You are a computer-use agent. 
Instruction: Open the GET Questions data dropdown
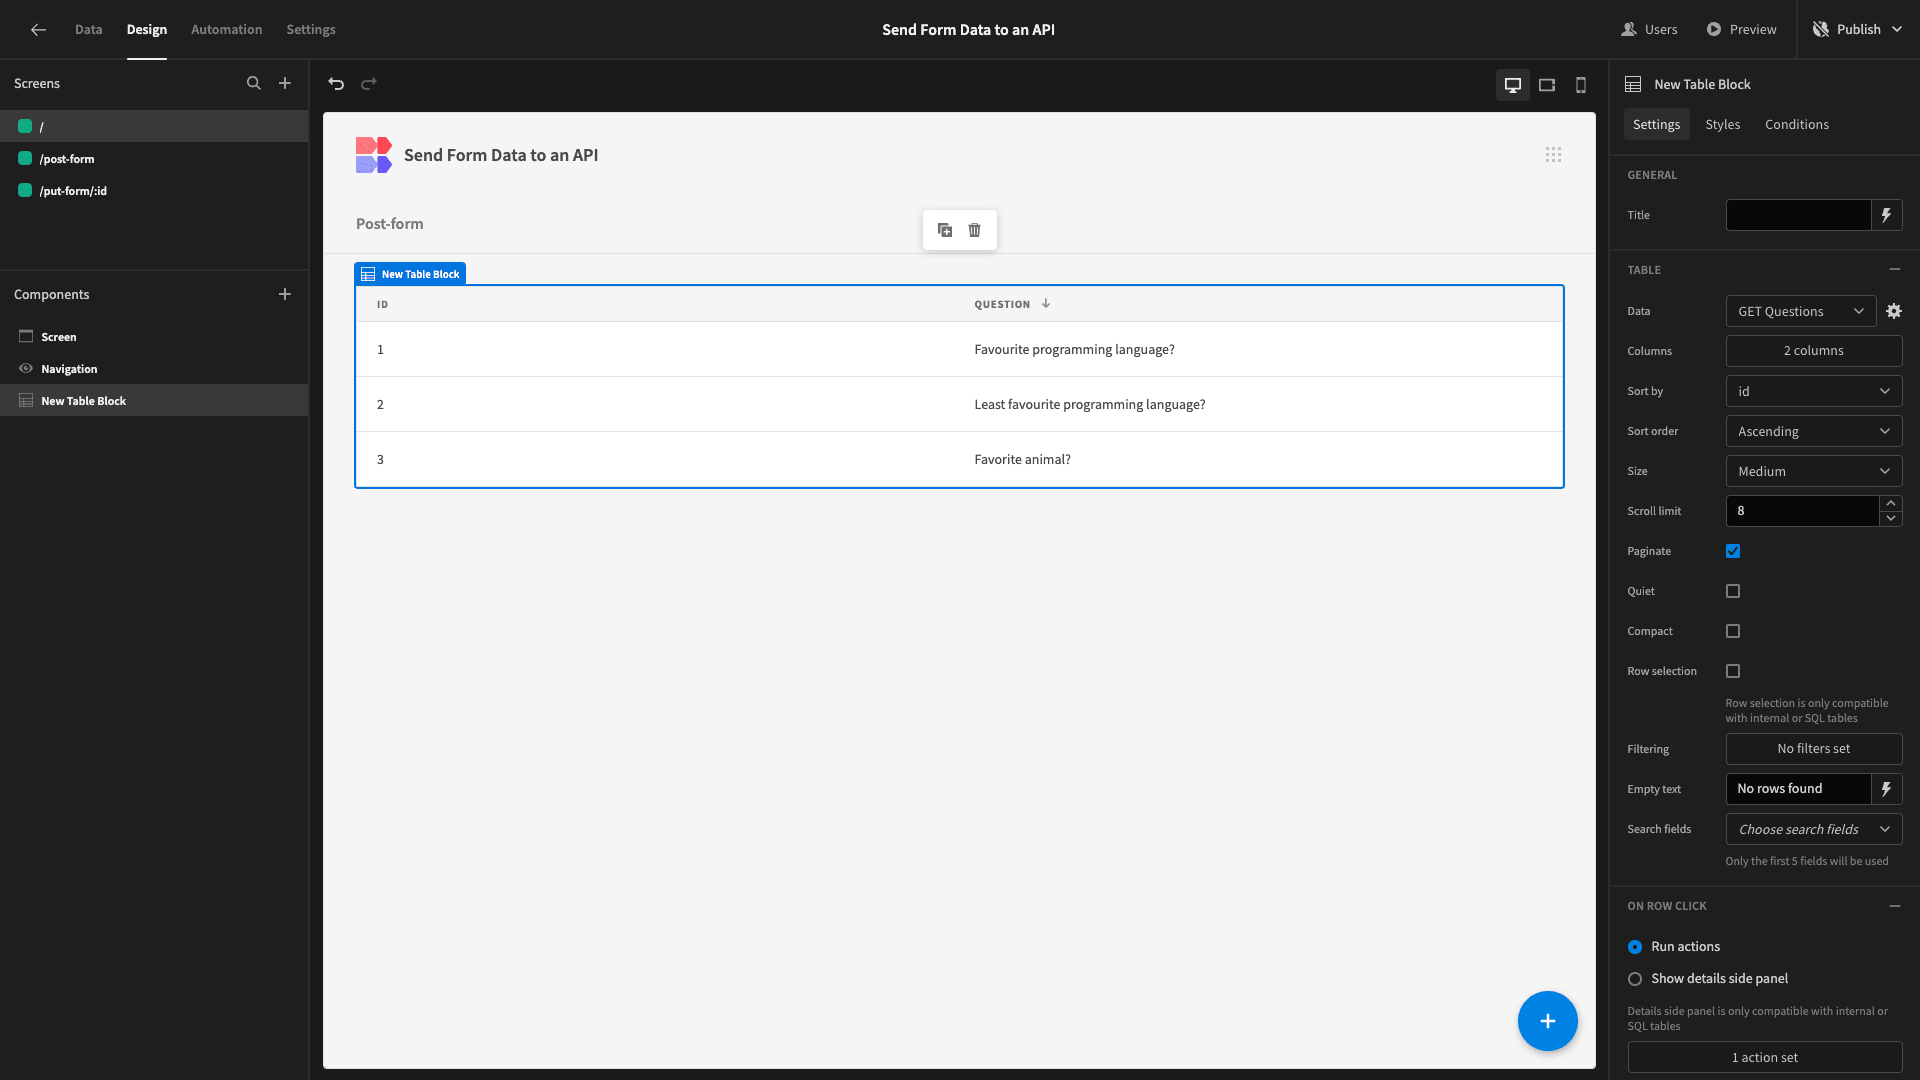tap(1801, 311)
